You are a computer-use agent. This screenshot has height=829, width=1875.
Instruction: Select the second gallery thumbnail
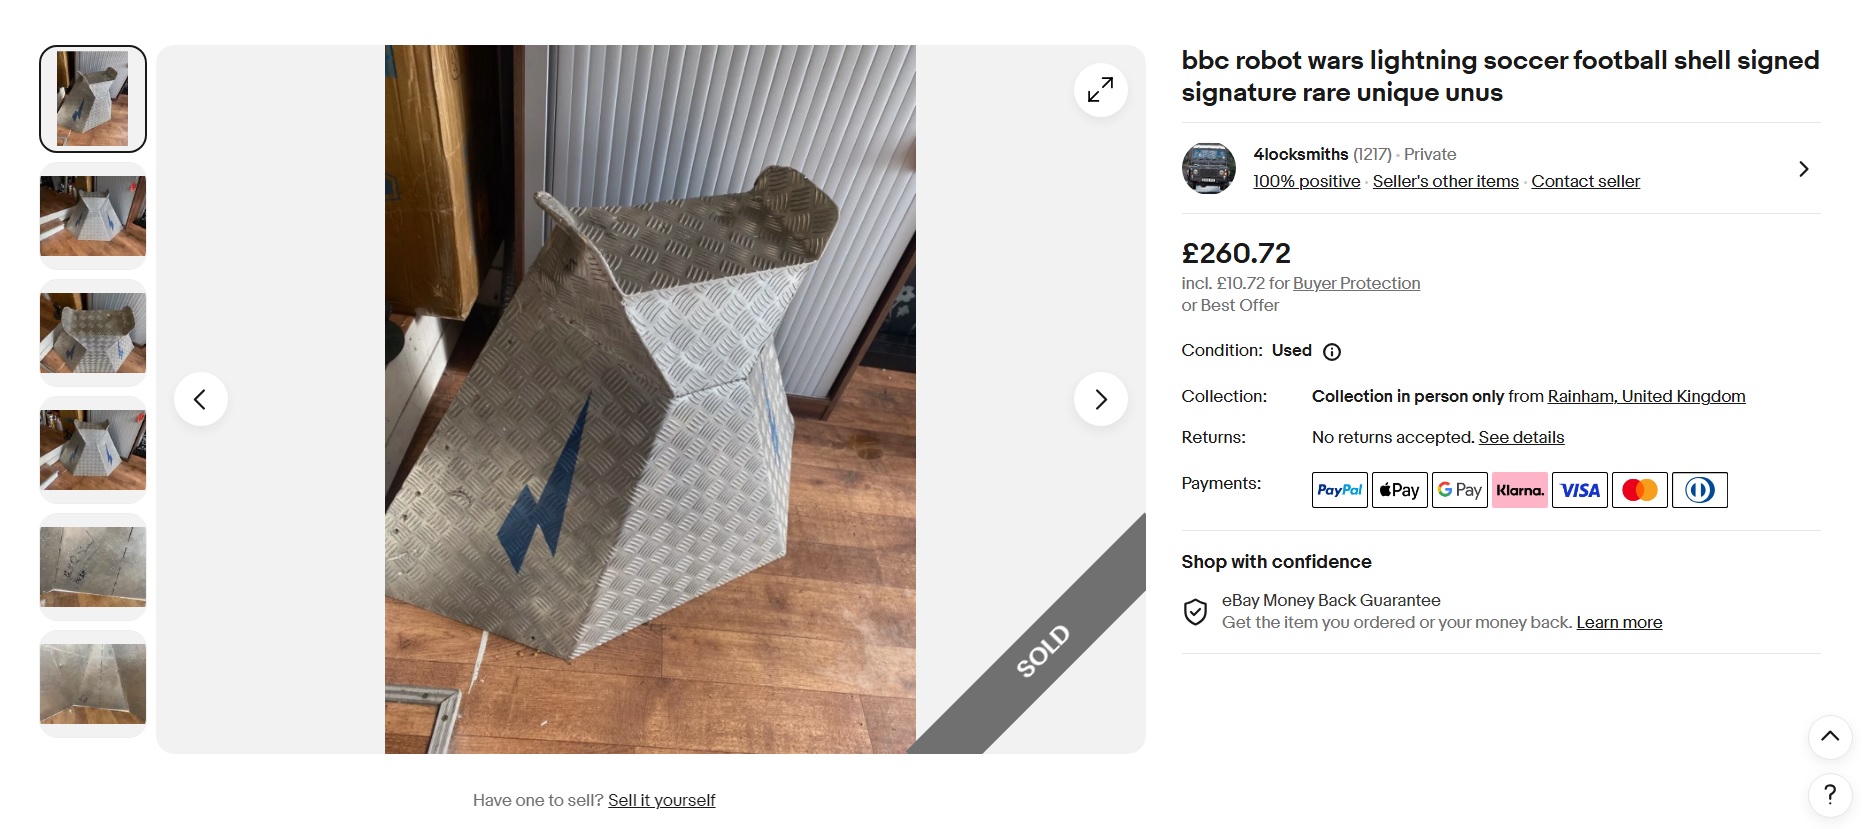pyautogui.click(x=93, y=216)
